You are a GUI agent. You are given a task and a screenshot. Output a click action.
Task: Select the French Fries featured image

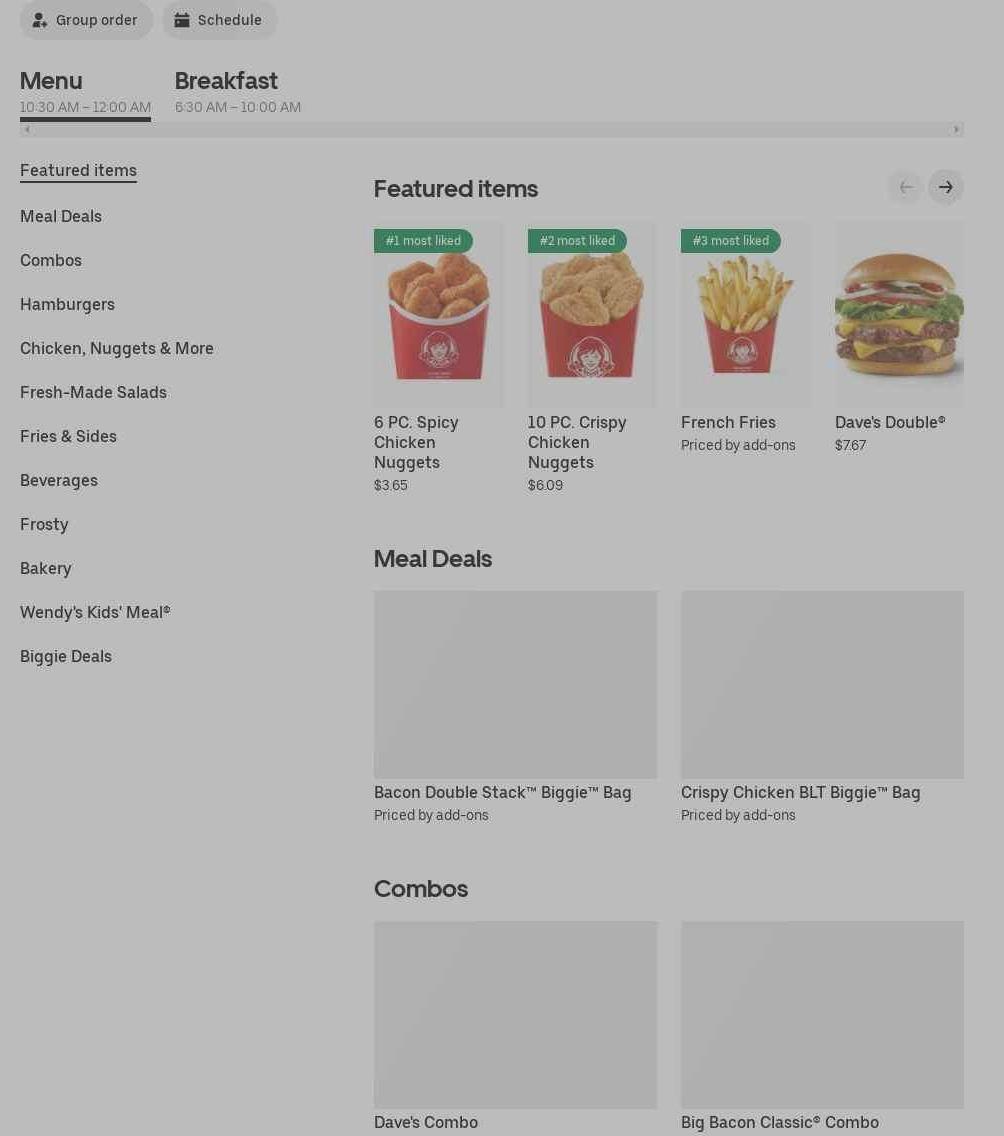745,314
